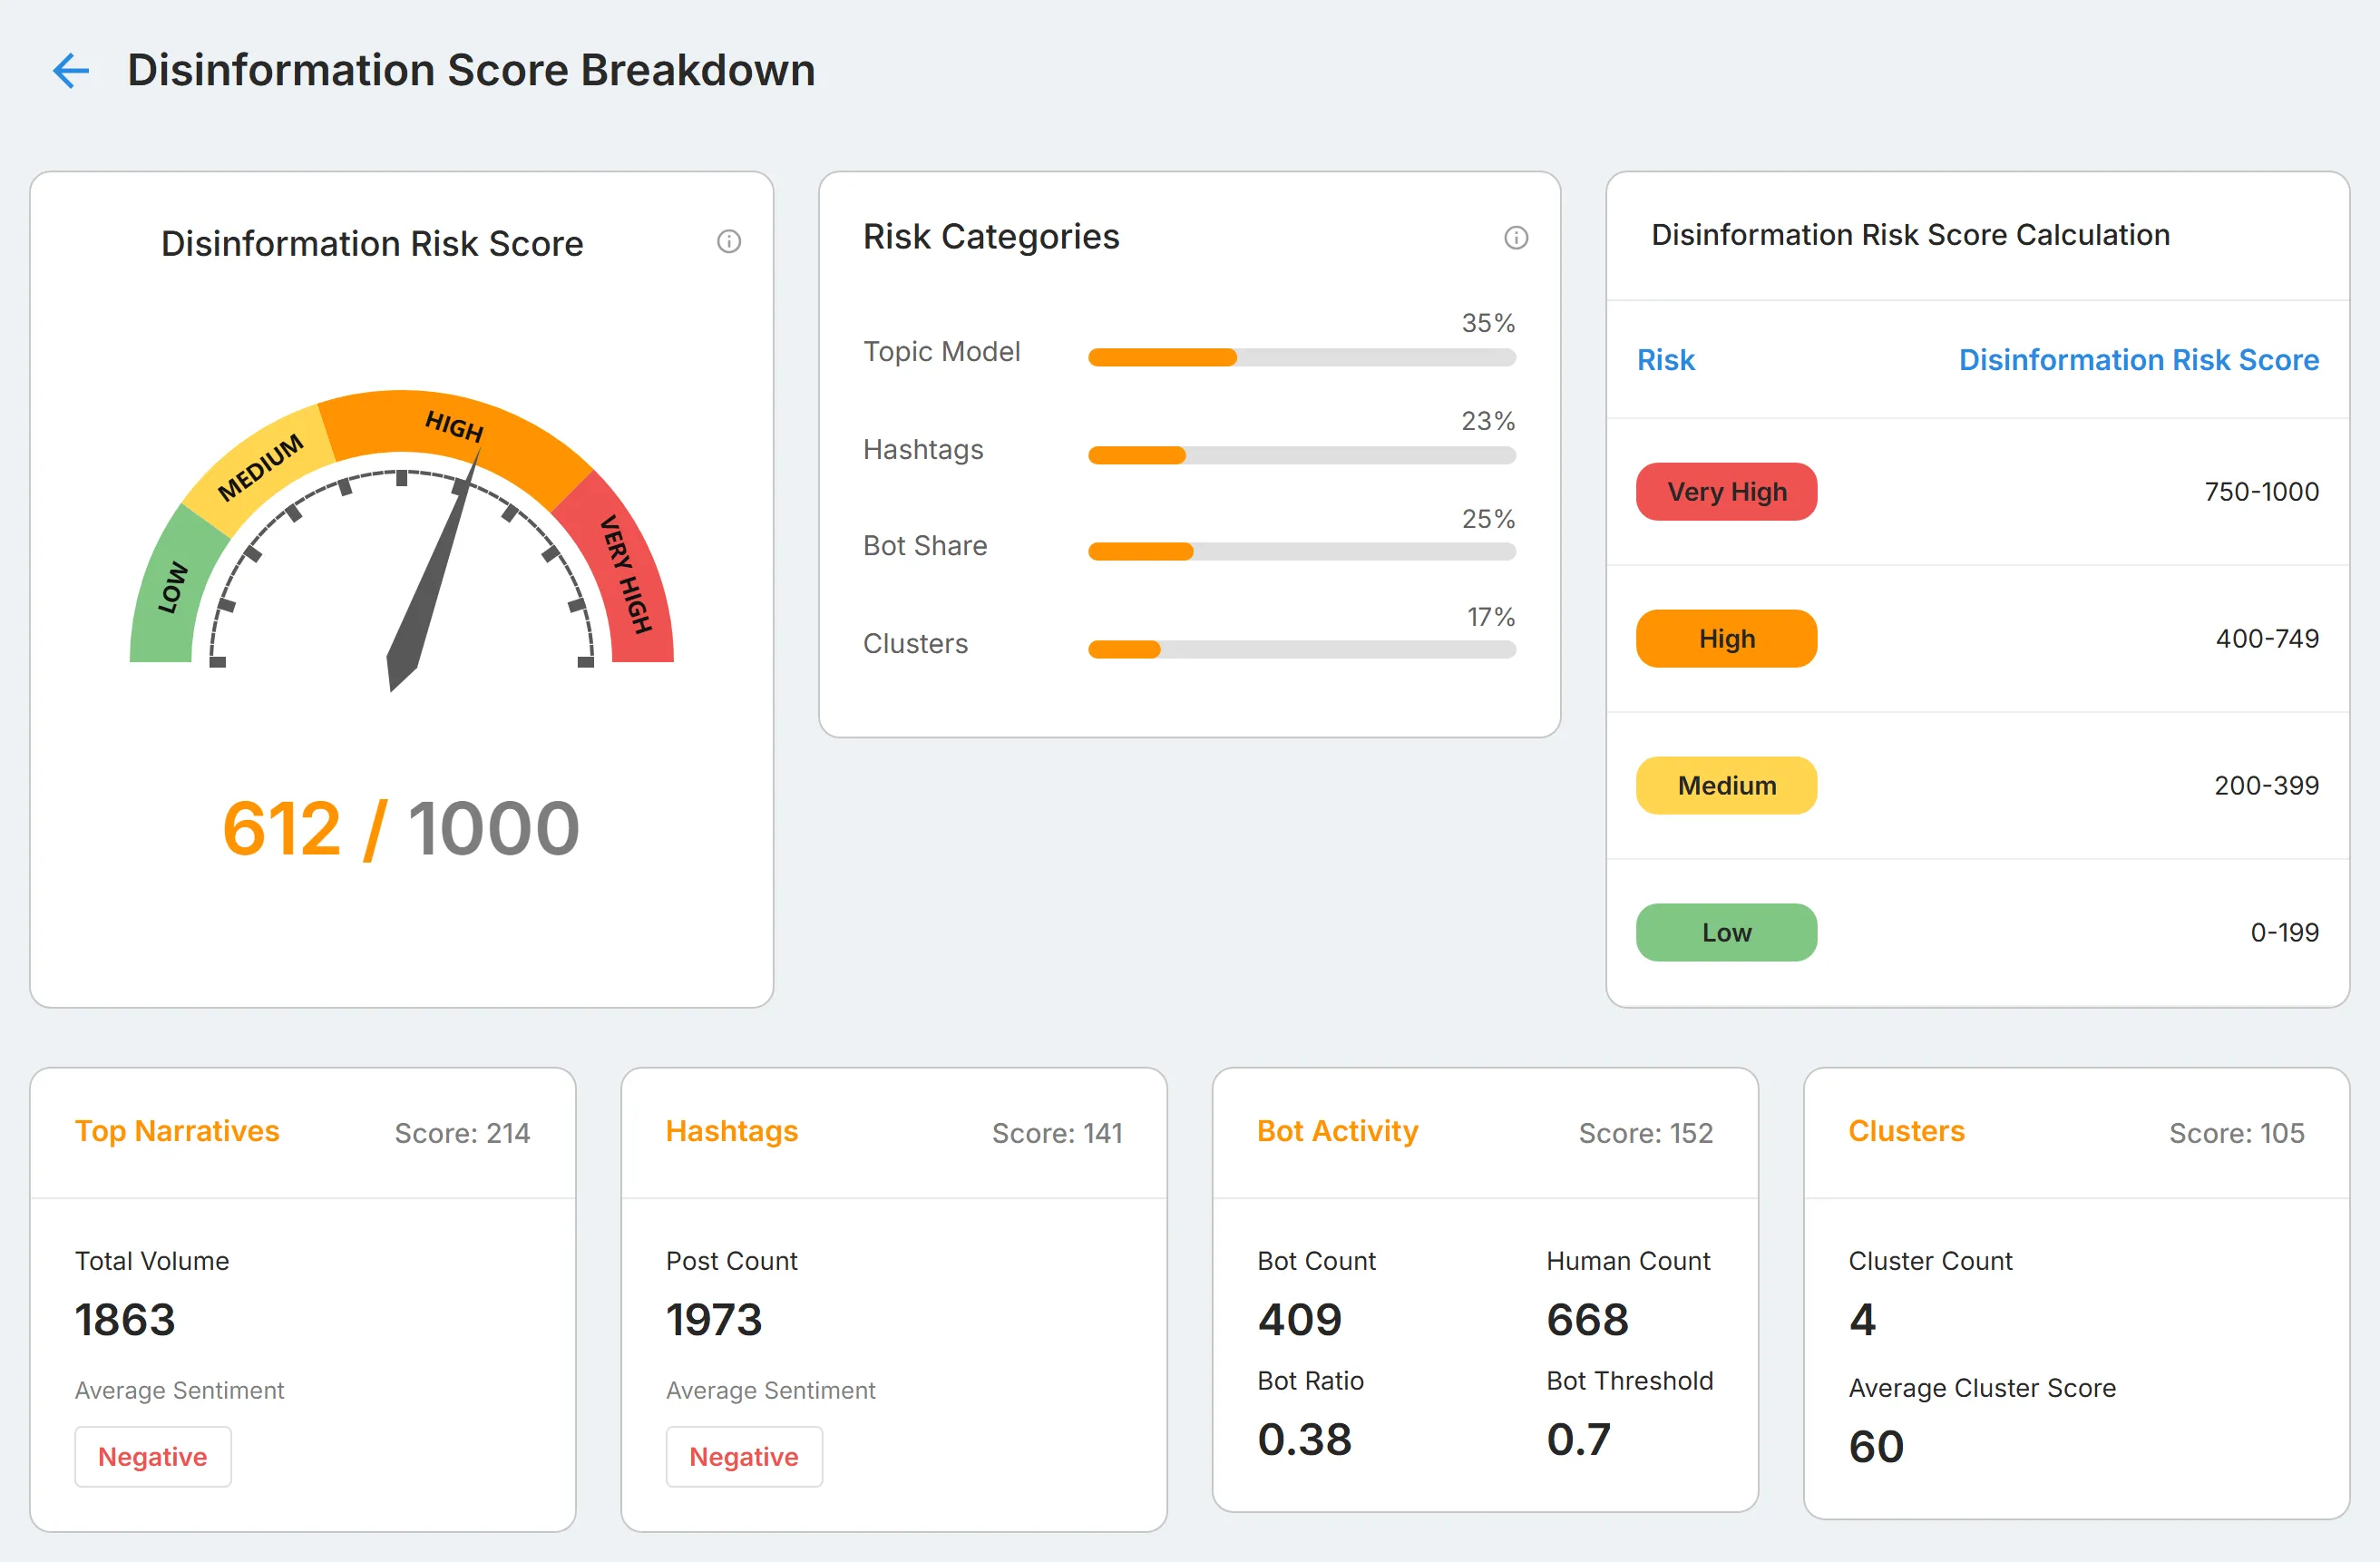Click the Disinformation Risk Score Calculation heading
The width and height of the screenshot is (2380, 1562).
coord(1910,235)
